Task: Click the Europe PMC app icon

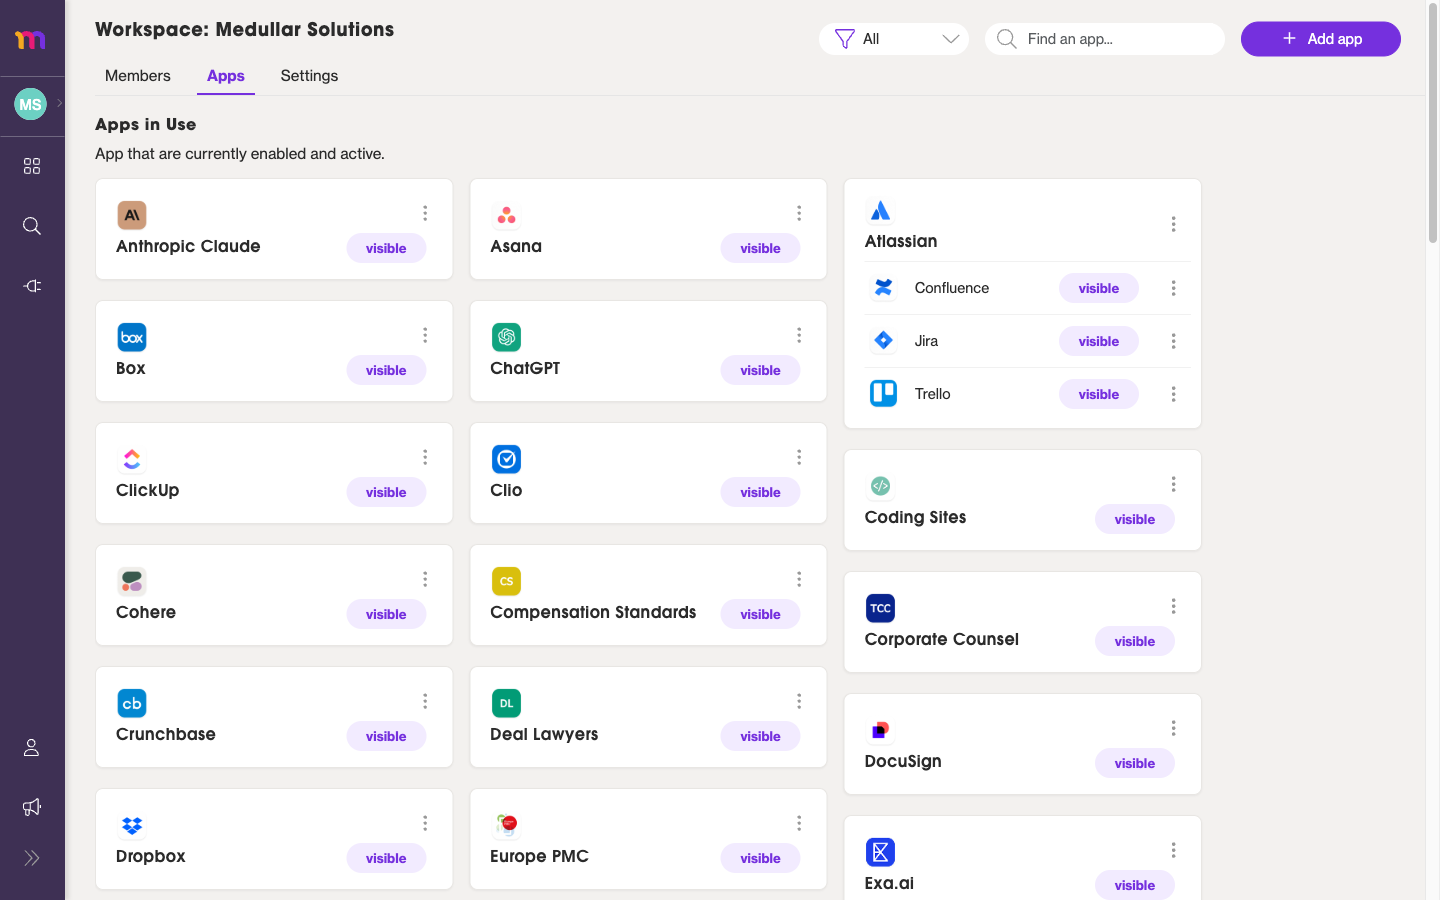Action: (506, 825)
